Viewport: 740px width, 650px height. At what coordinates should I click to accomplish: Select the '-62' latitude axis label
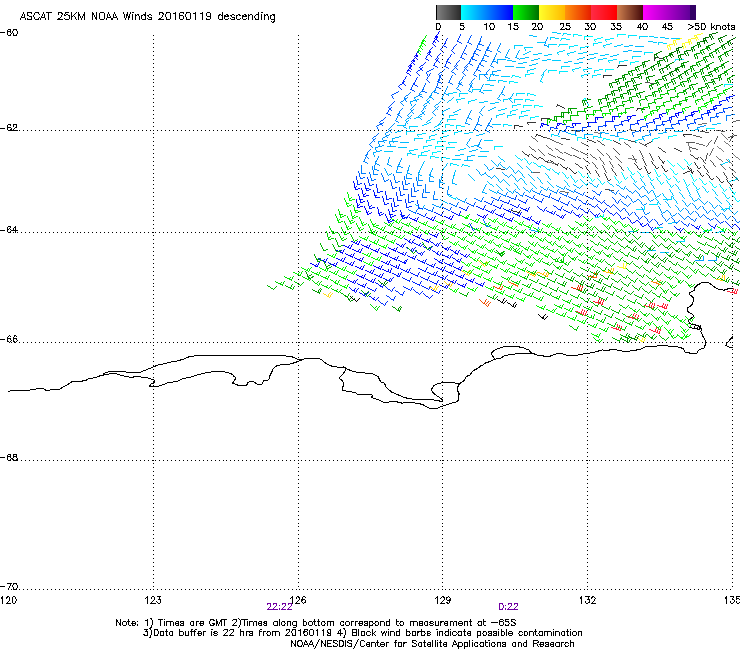tap(9, 128)
